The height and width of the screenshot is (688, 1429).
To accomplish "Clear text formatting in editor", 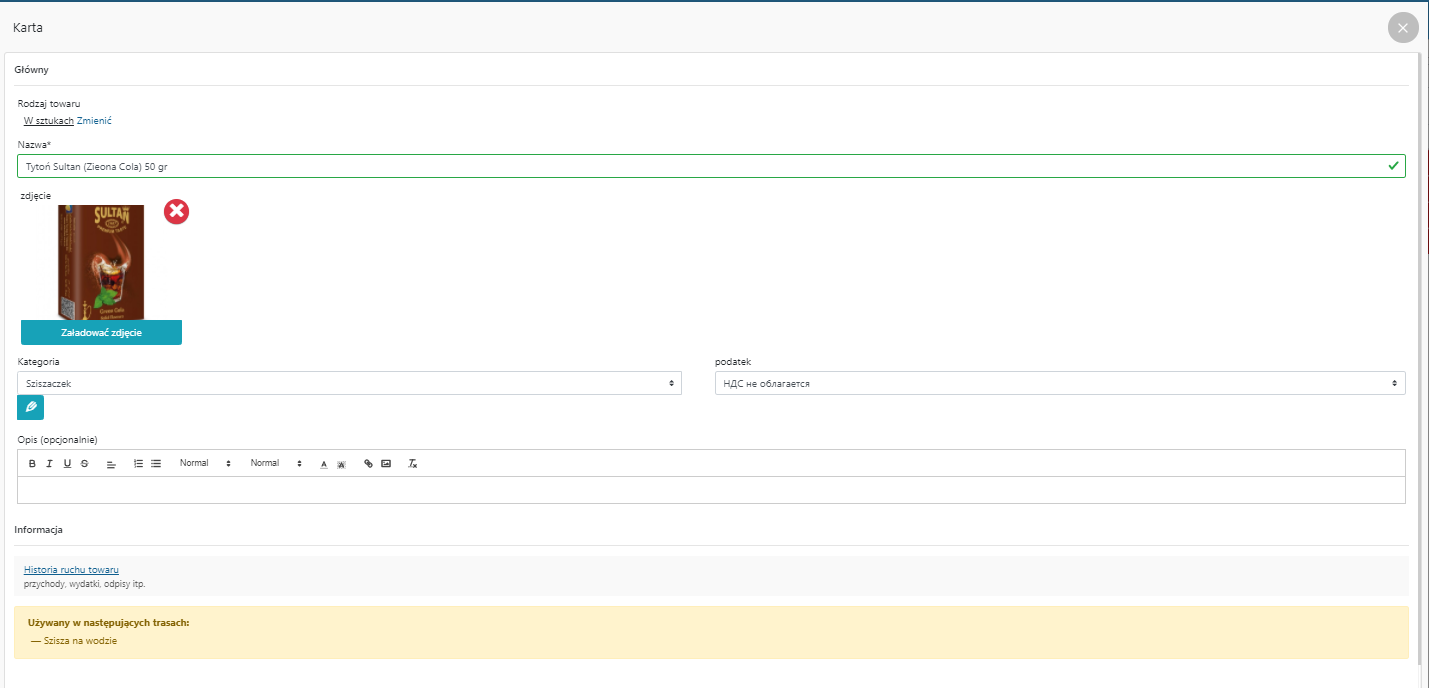I will (412, 464).
